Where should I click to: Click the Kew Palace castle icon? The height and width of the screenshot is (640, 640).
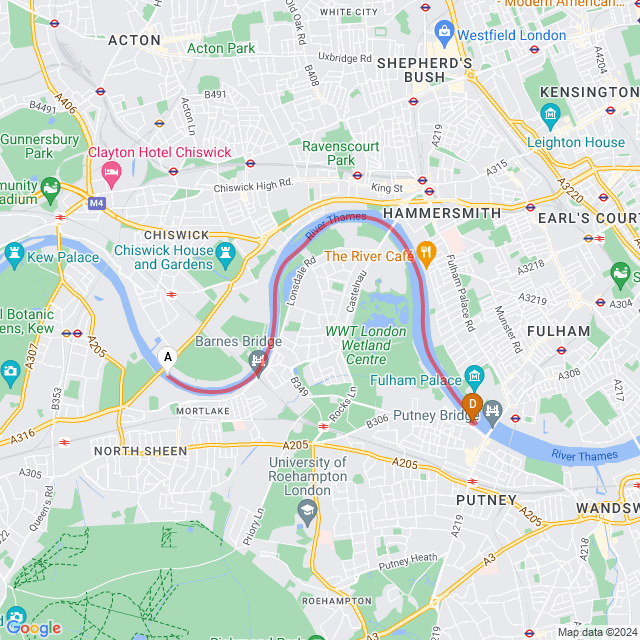pyautogui.click(x=14, y=254)
